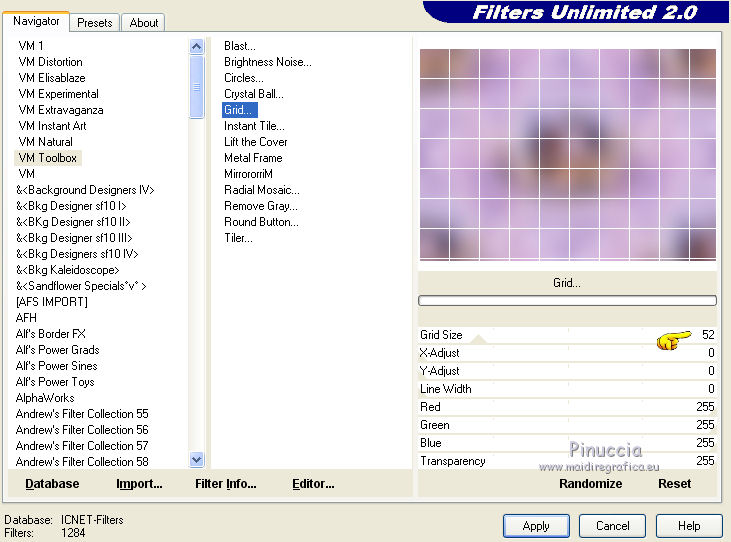Select AFH category
This screenshot has height=542, width=731.
(26, 318)
